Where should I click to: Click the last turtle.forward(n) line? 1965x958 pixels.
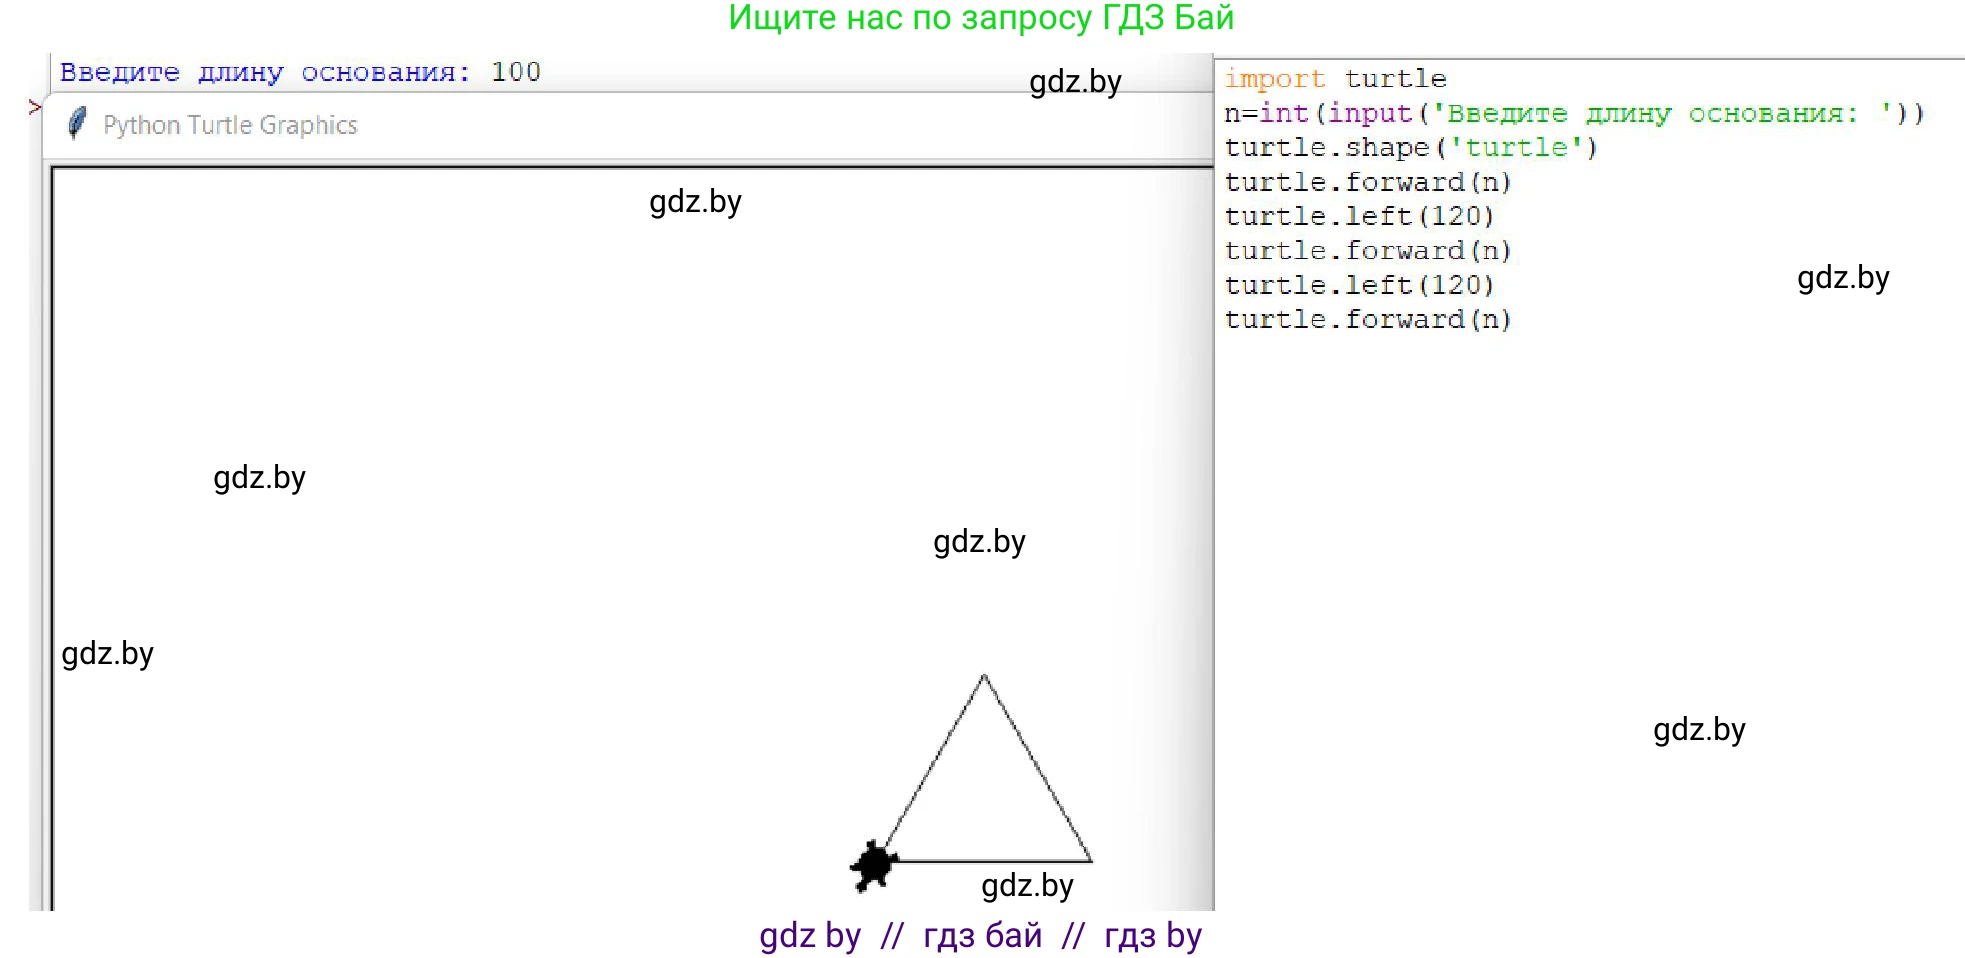click(x=1367, y=319)
